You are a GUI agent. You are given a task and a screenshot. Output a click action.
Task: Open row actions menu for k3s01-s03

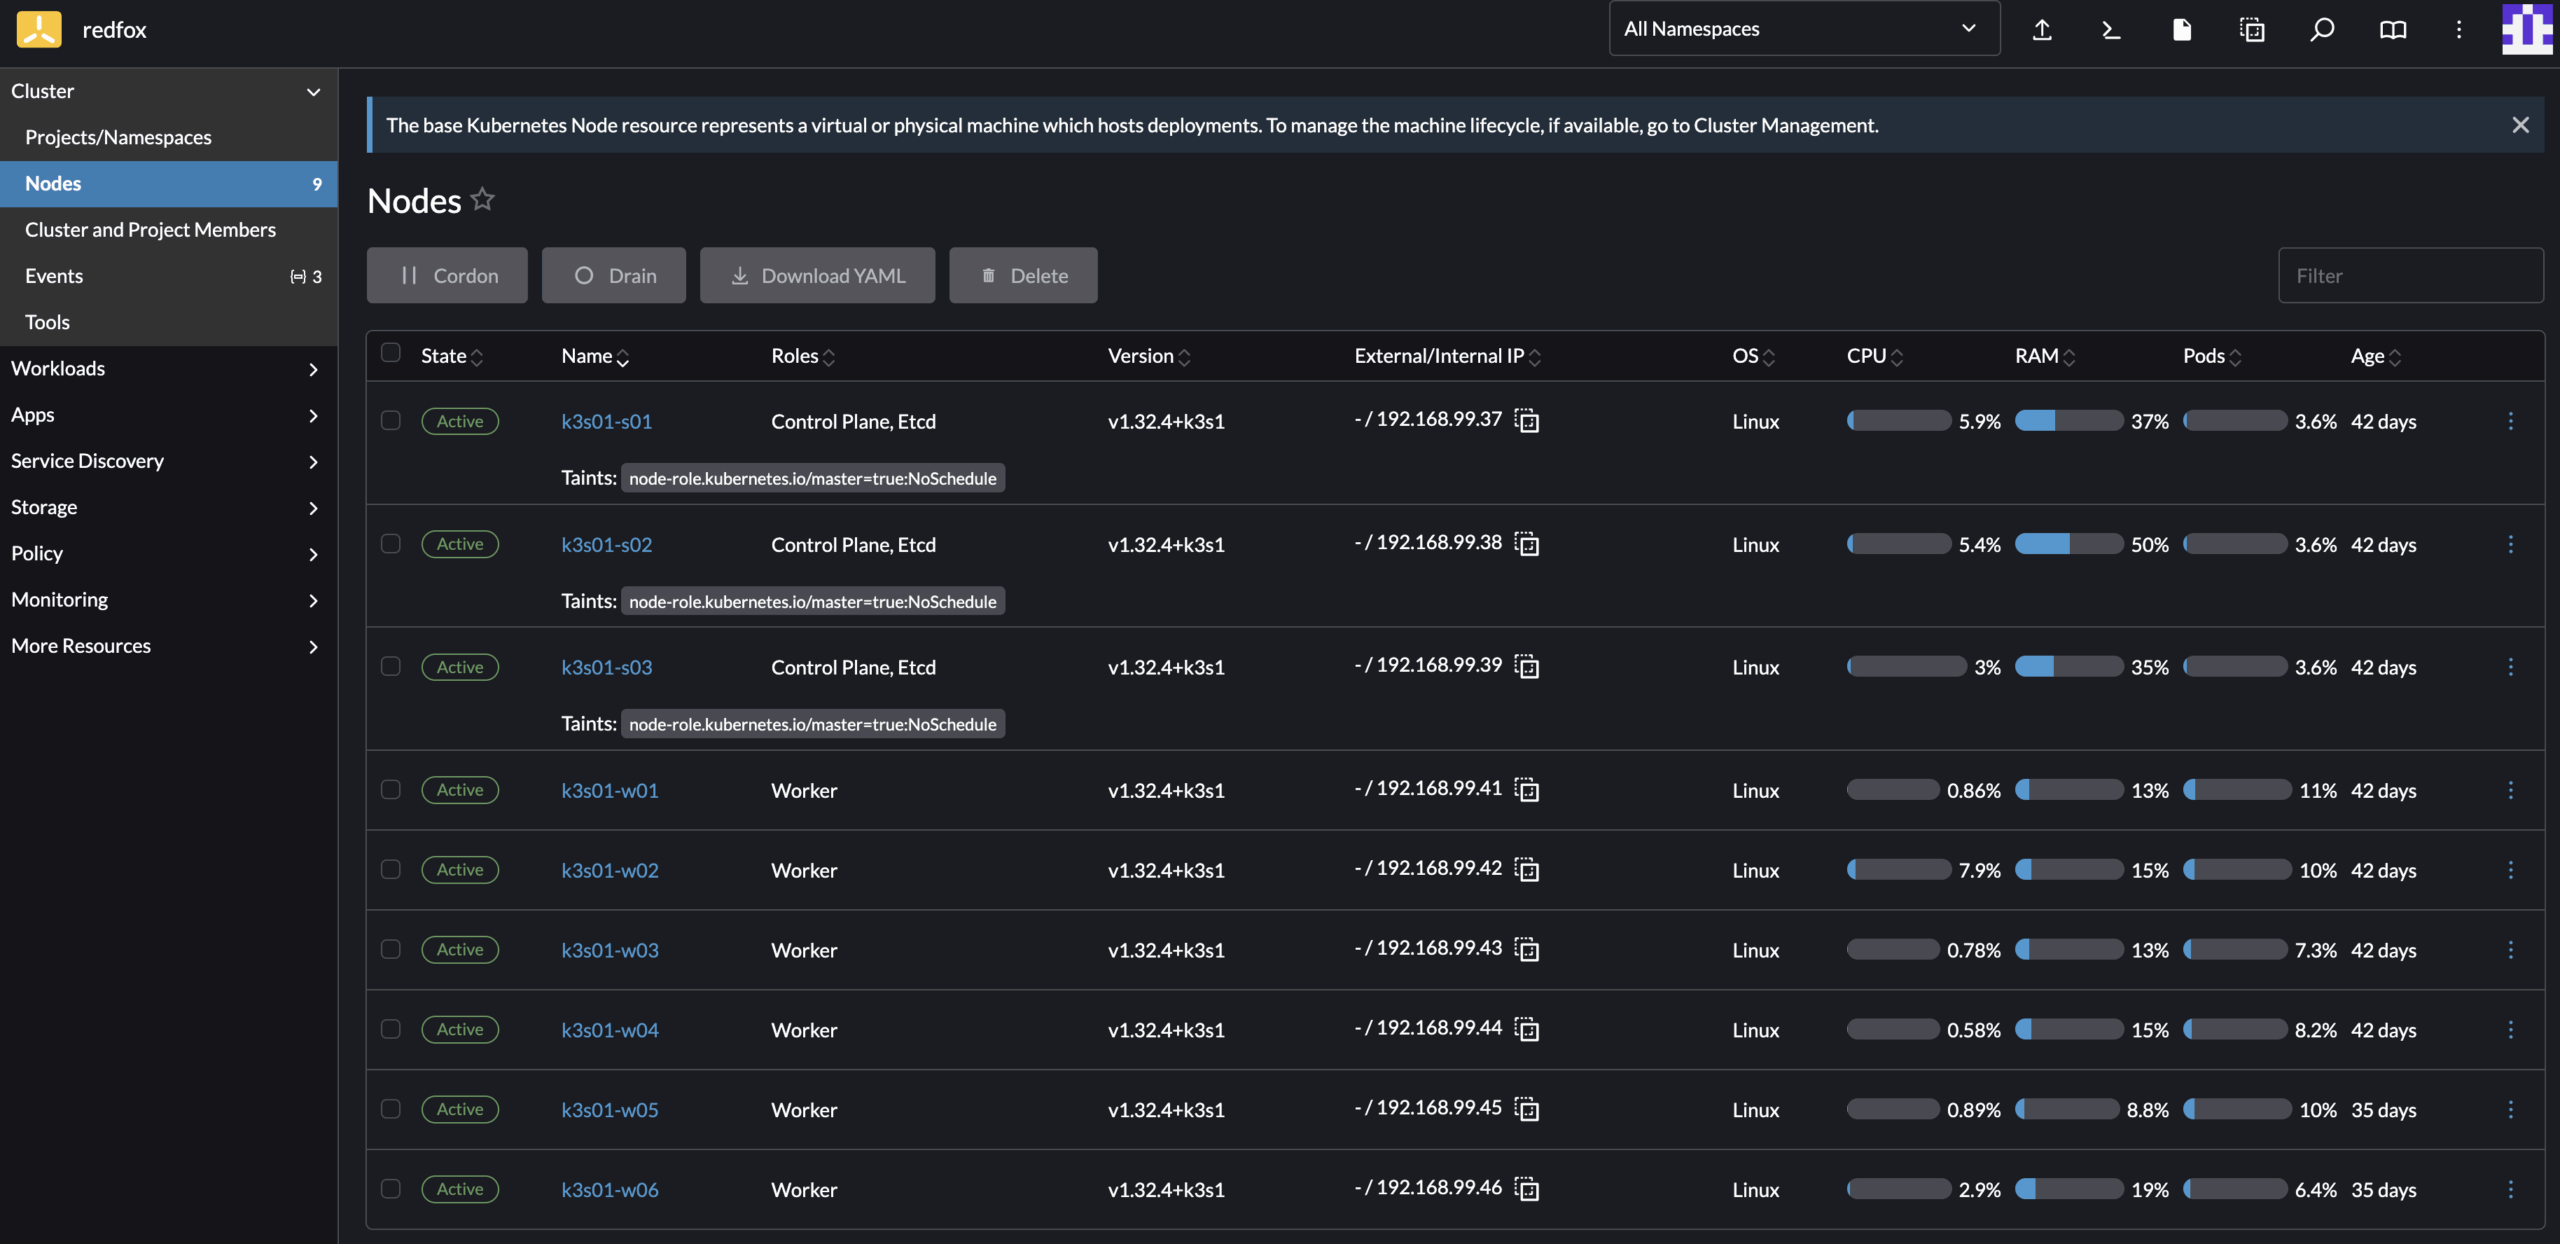[x=2510, y=667]
